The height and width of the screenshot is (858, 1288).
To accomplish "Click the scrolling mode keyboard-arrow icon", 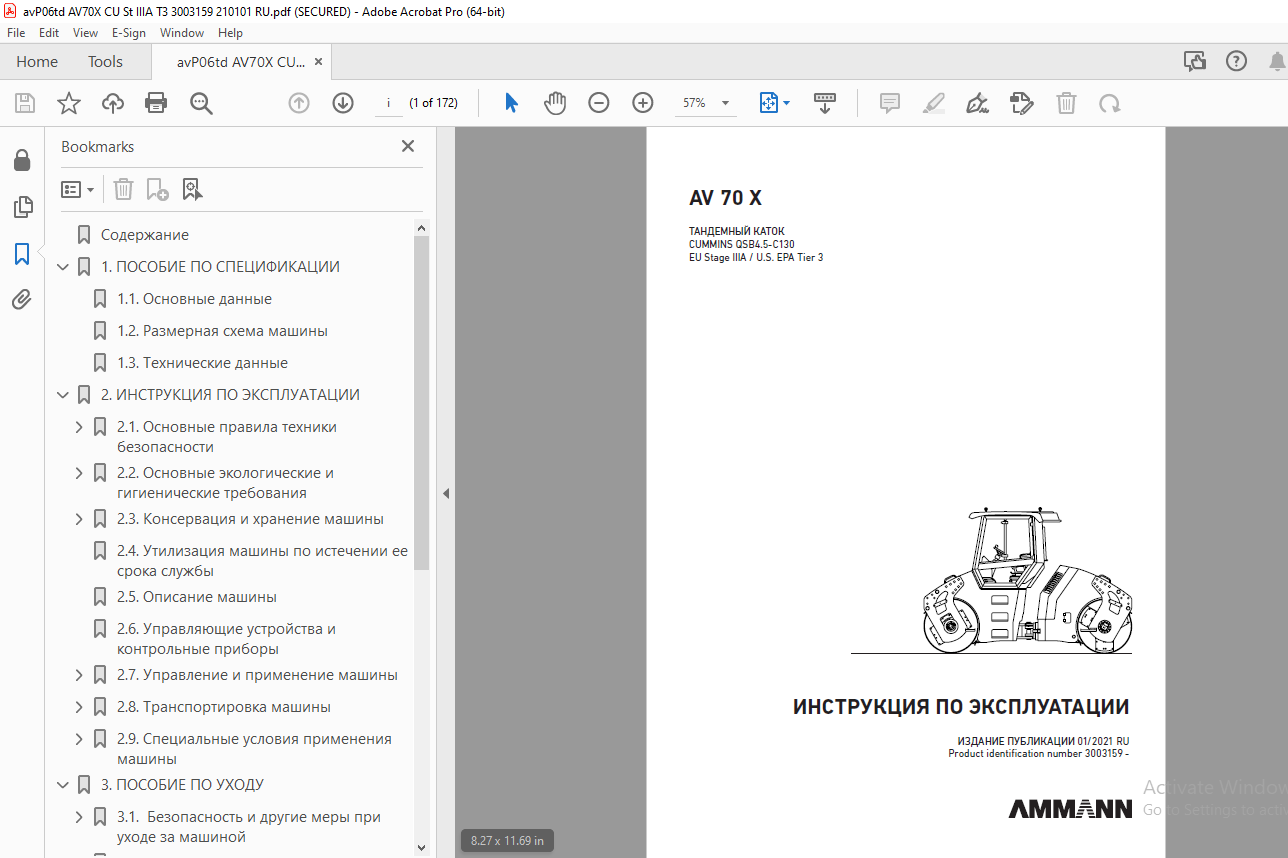I will [825, 103].
